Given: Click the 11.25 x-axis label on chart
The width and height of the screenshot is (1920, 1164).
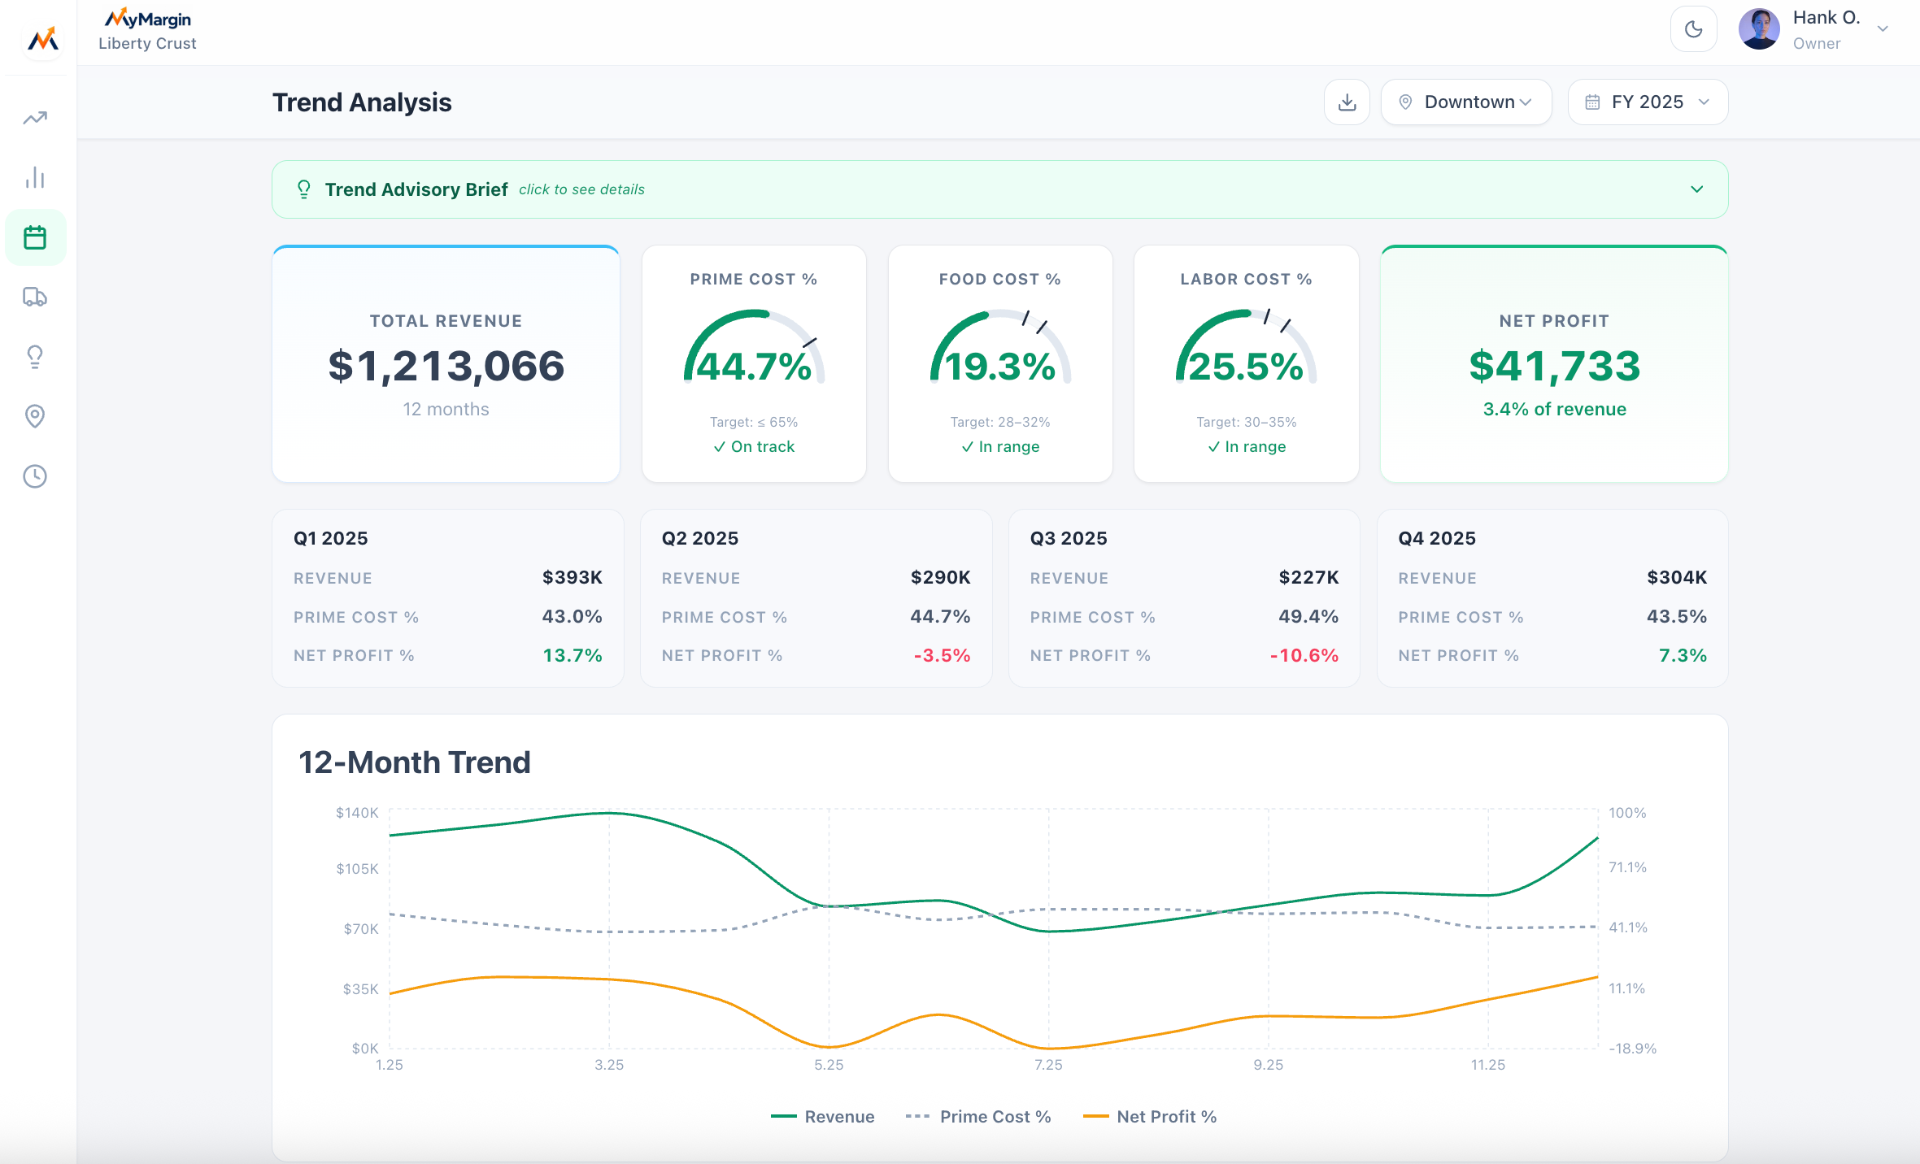Looking at the screenshot, I should 1488,1065.
